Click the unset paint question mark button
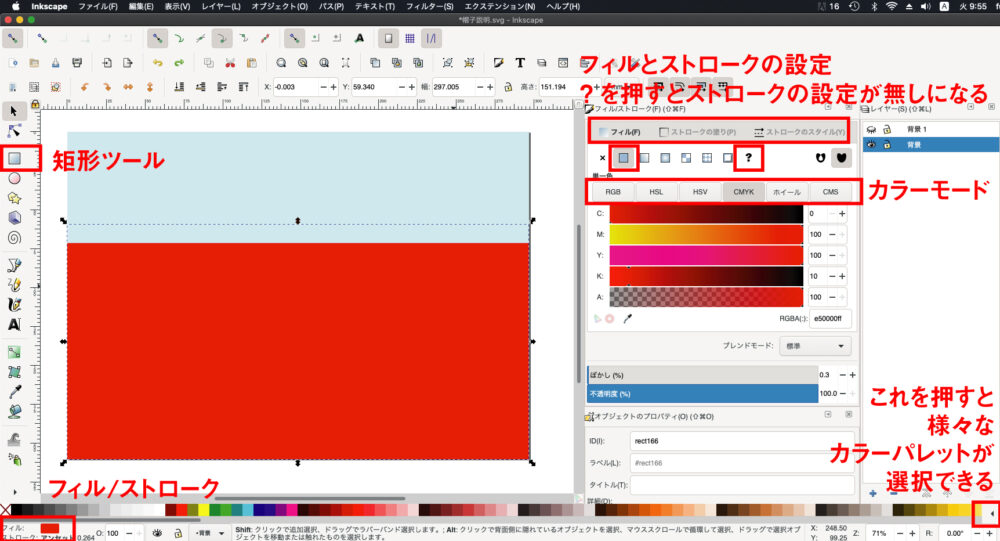The height and width of the screenshot is (541, 1000). (x=748, y=158)
